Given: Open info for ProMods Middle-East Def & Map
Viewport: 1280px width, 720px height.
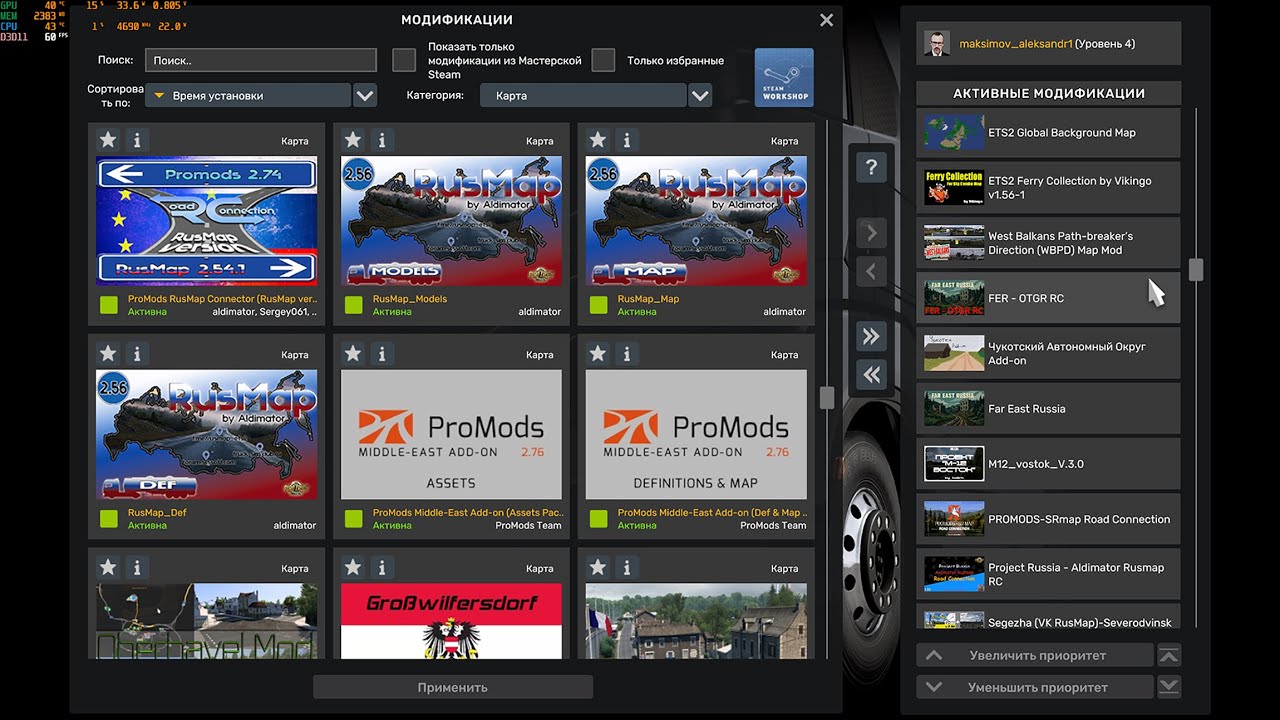Looking at the screenshot, I should point(627,354).
